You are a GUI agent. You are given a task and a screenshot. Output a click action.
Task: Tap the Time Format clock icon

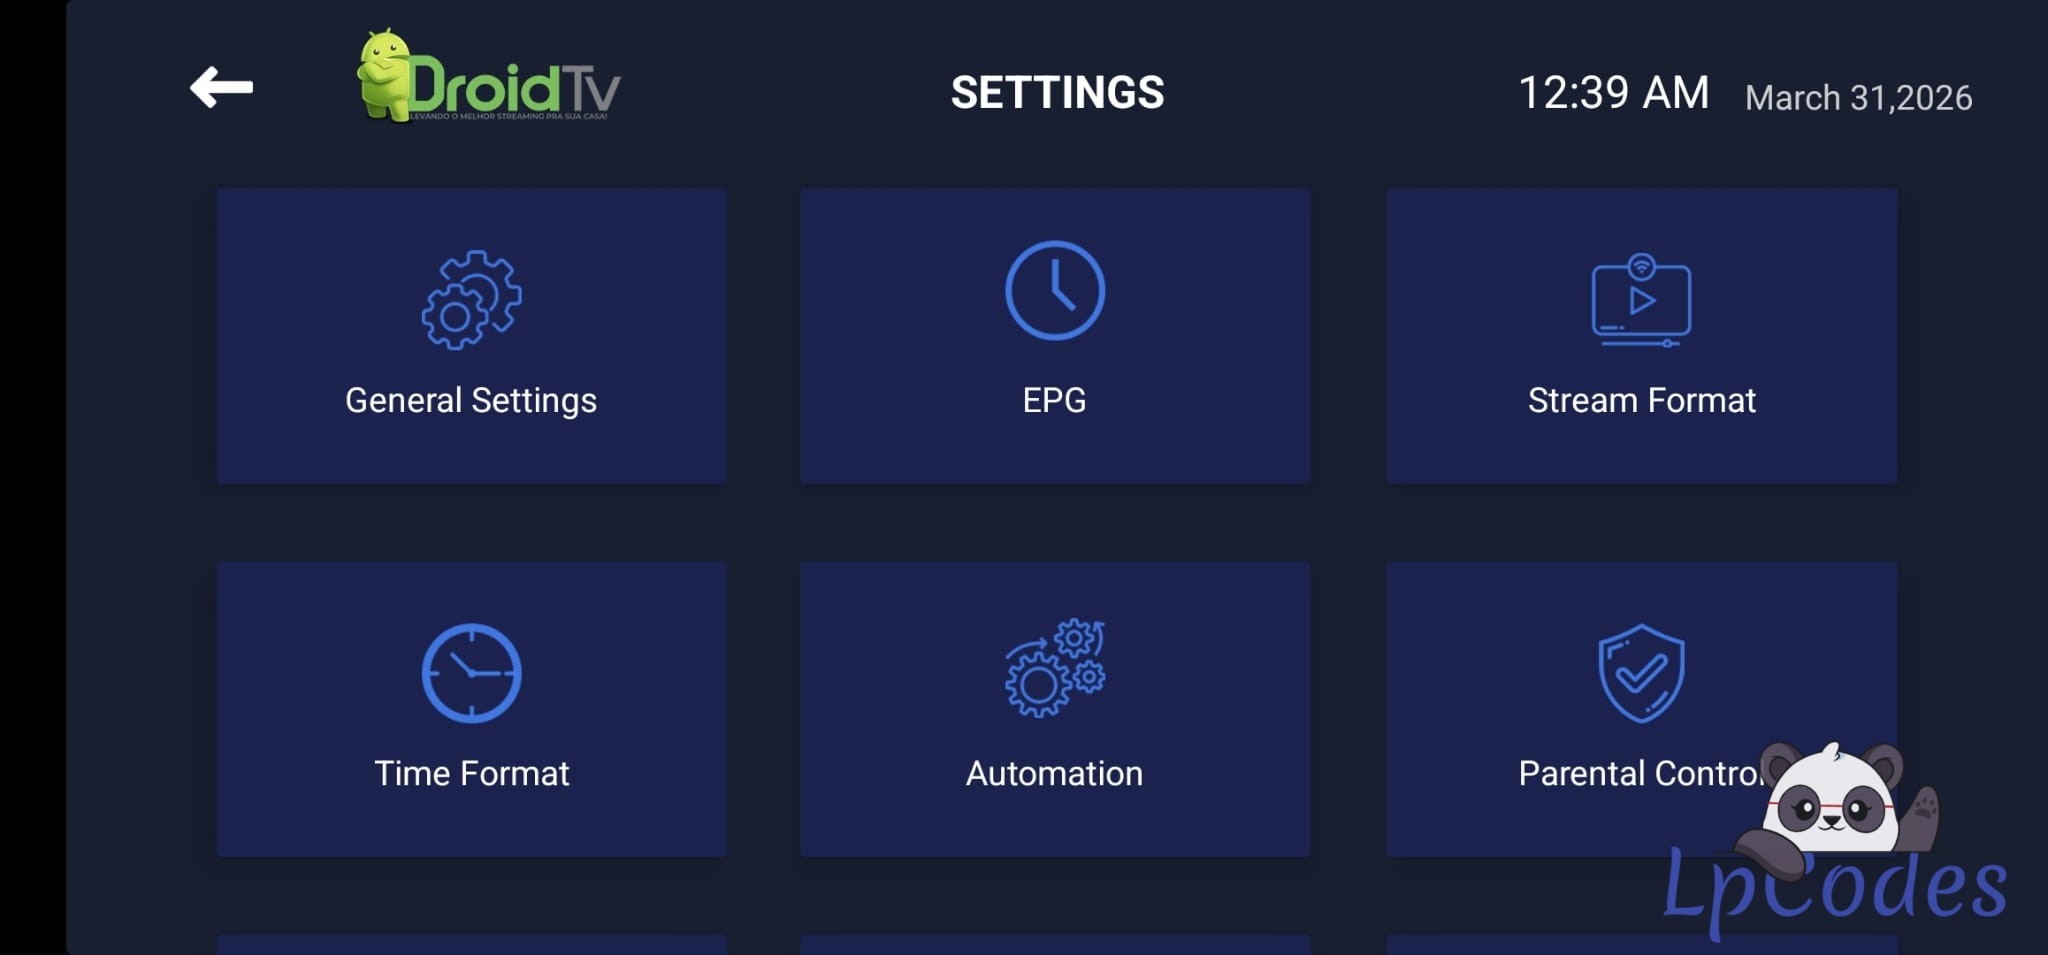[x=471, y=673]
